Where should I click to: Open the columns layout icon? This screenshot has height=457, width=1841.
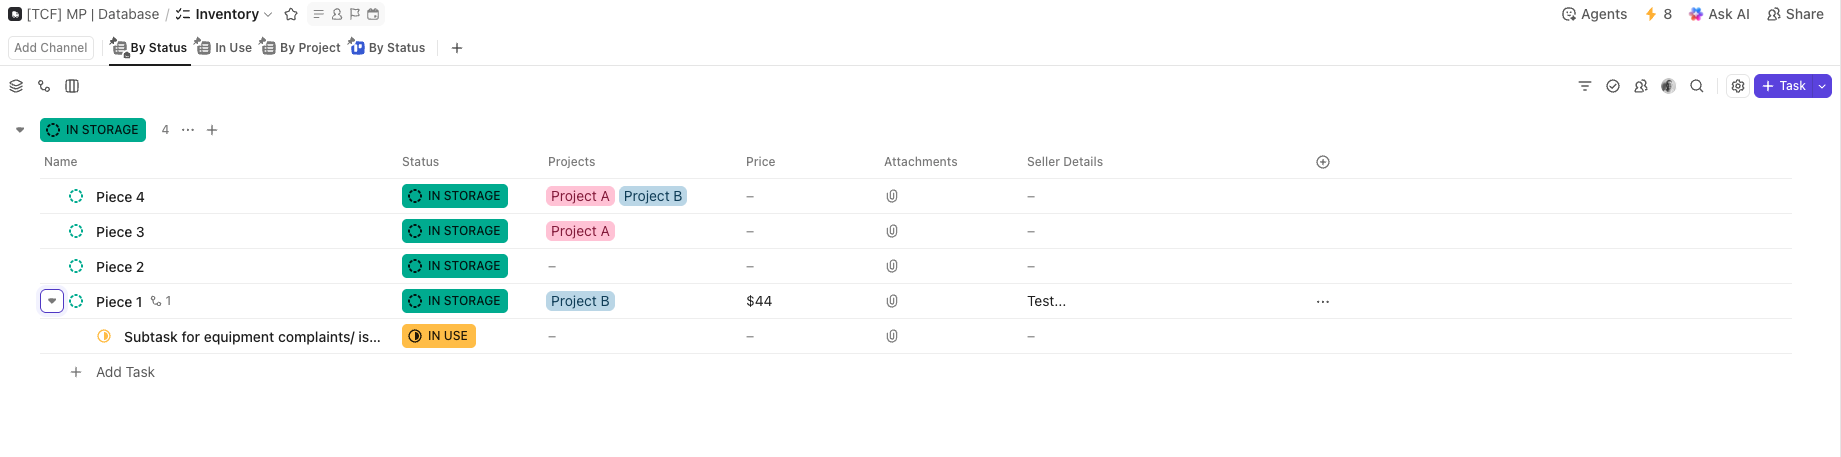72,86
